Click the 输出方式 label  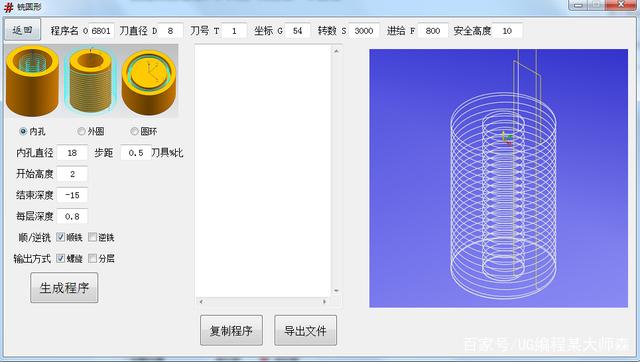click(32, 258)
